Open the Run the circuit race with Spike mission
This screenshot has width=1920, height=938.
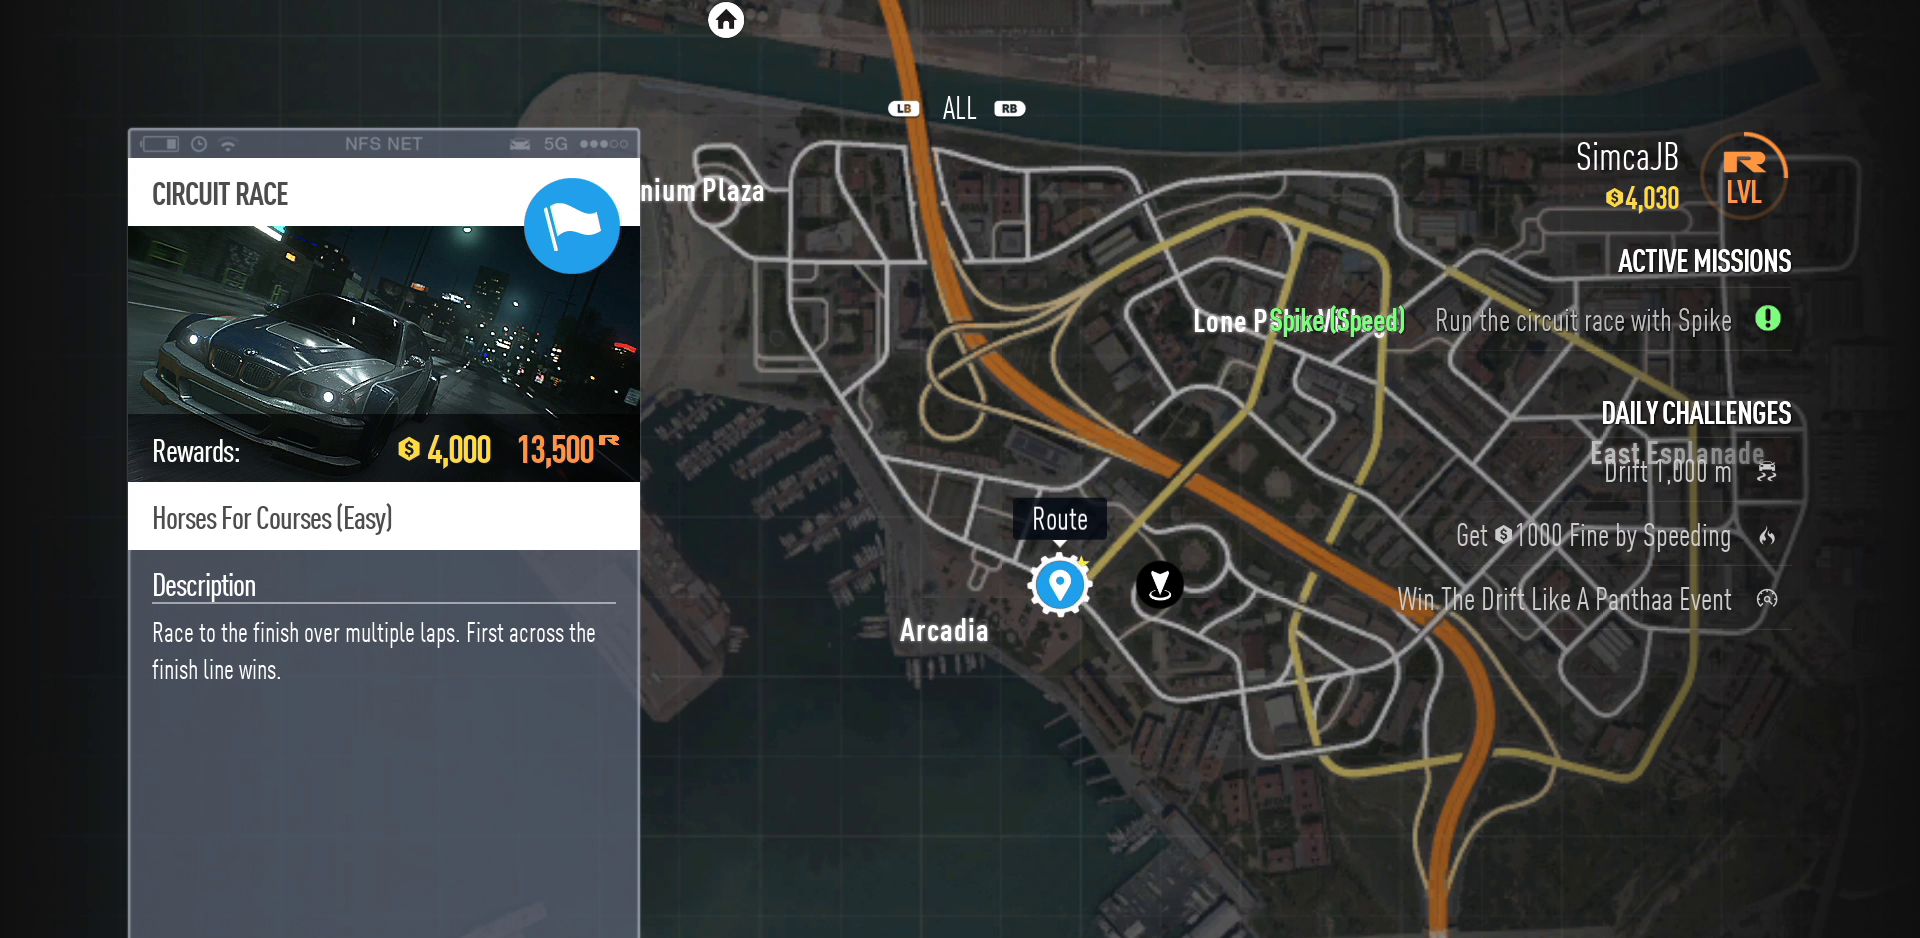pyautogui.click(x=1583, y=321)
